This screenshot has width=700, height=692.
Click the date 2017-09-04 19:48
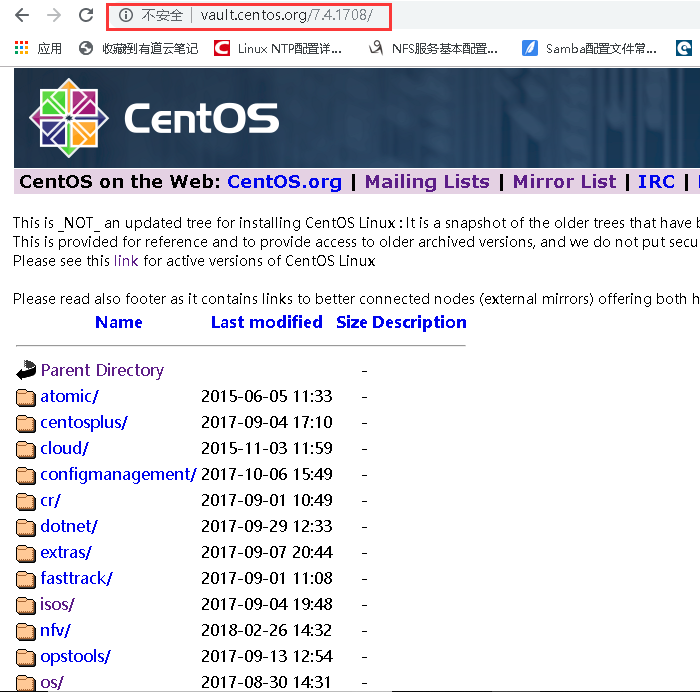[267, 604]
